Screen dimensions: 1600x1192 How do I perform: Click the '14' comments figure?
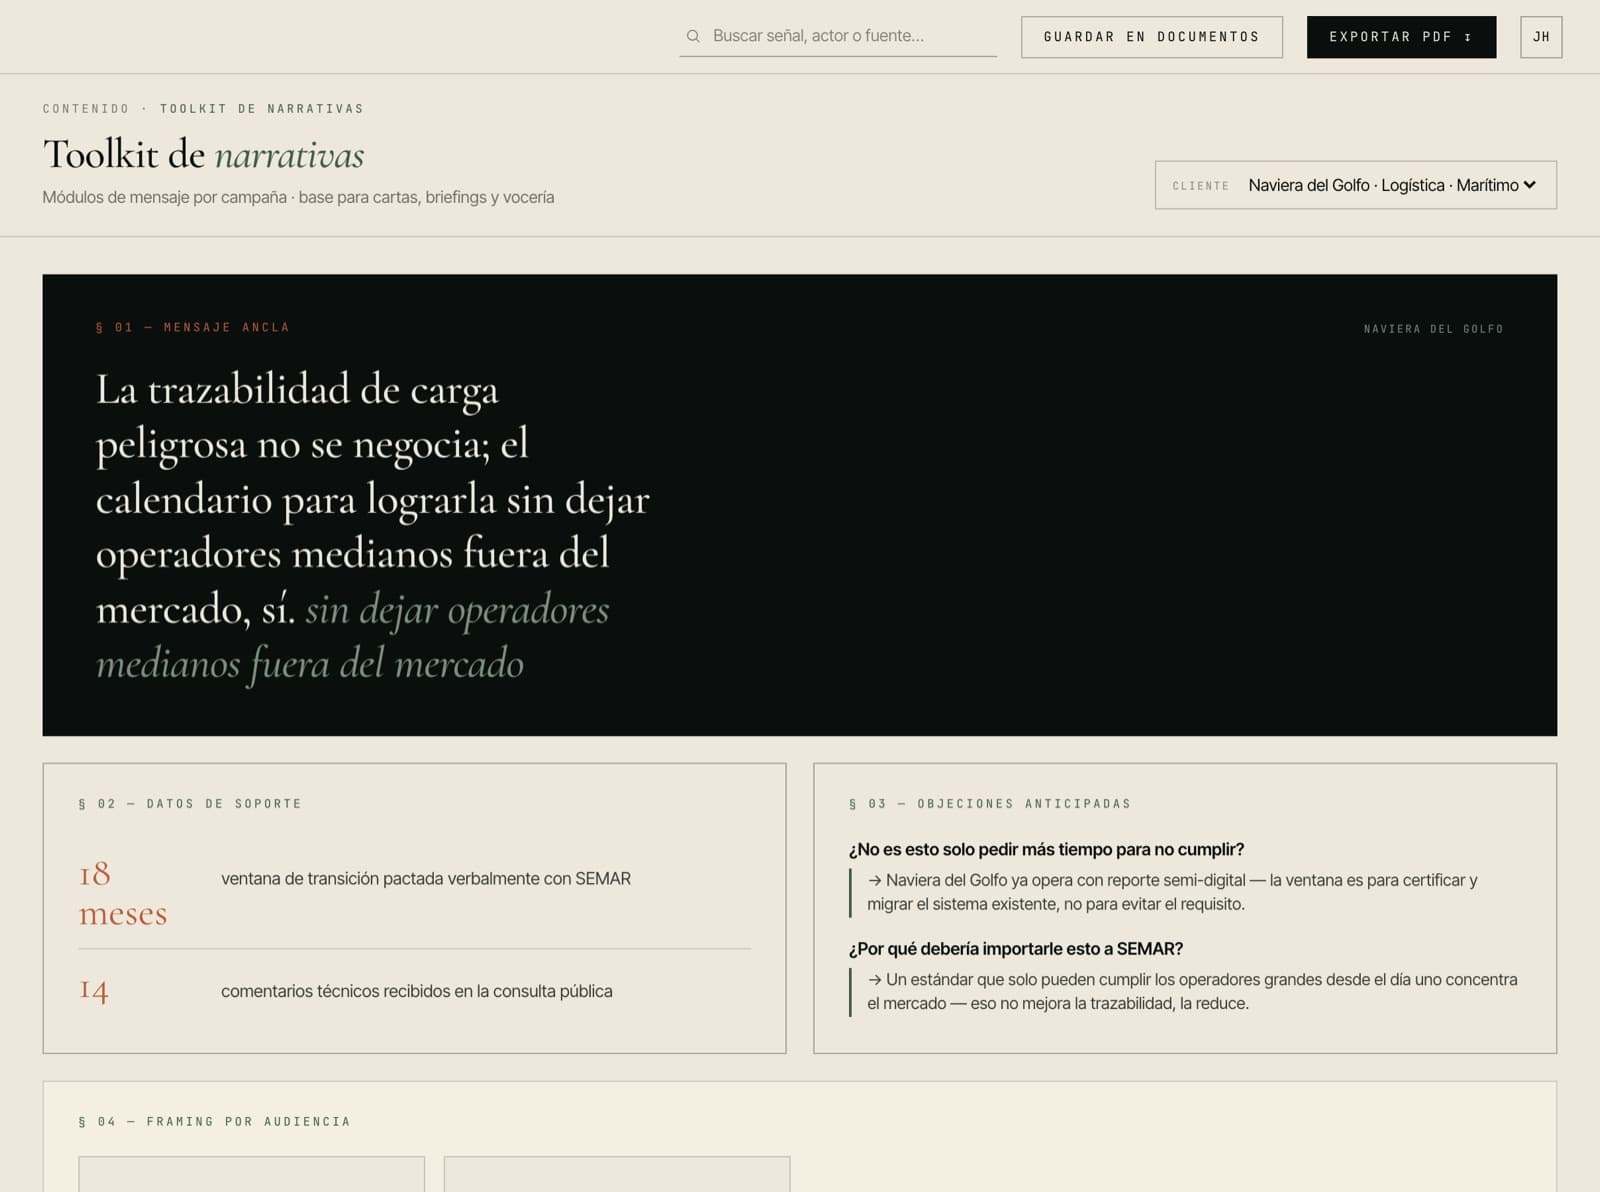[94, 990]
